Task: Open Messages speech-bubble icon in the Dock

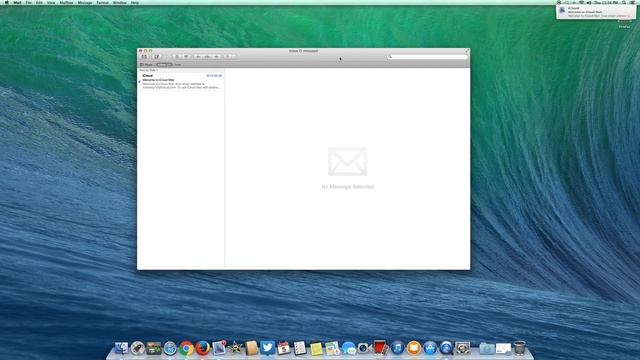Action: coord(348,348)
